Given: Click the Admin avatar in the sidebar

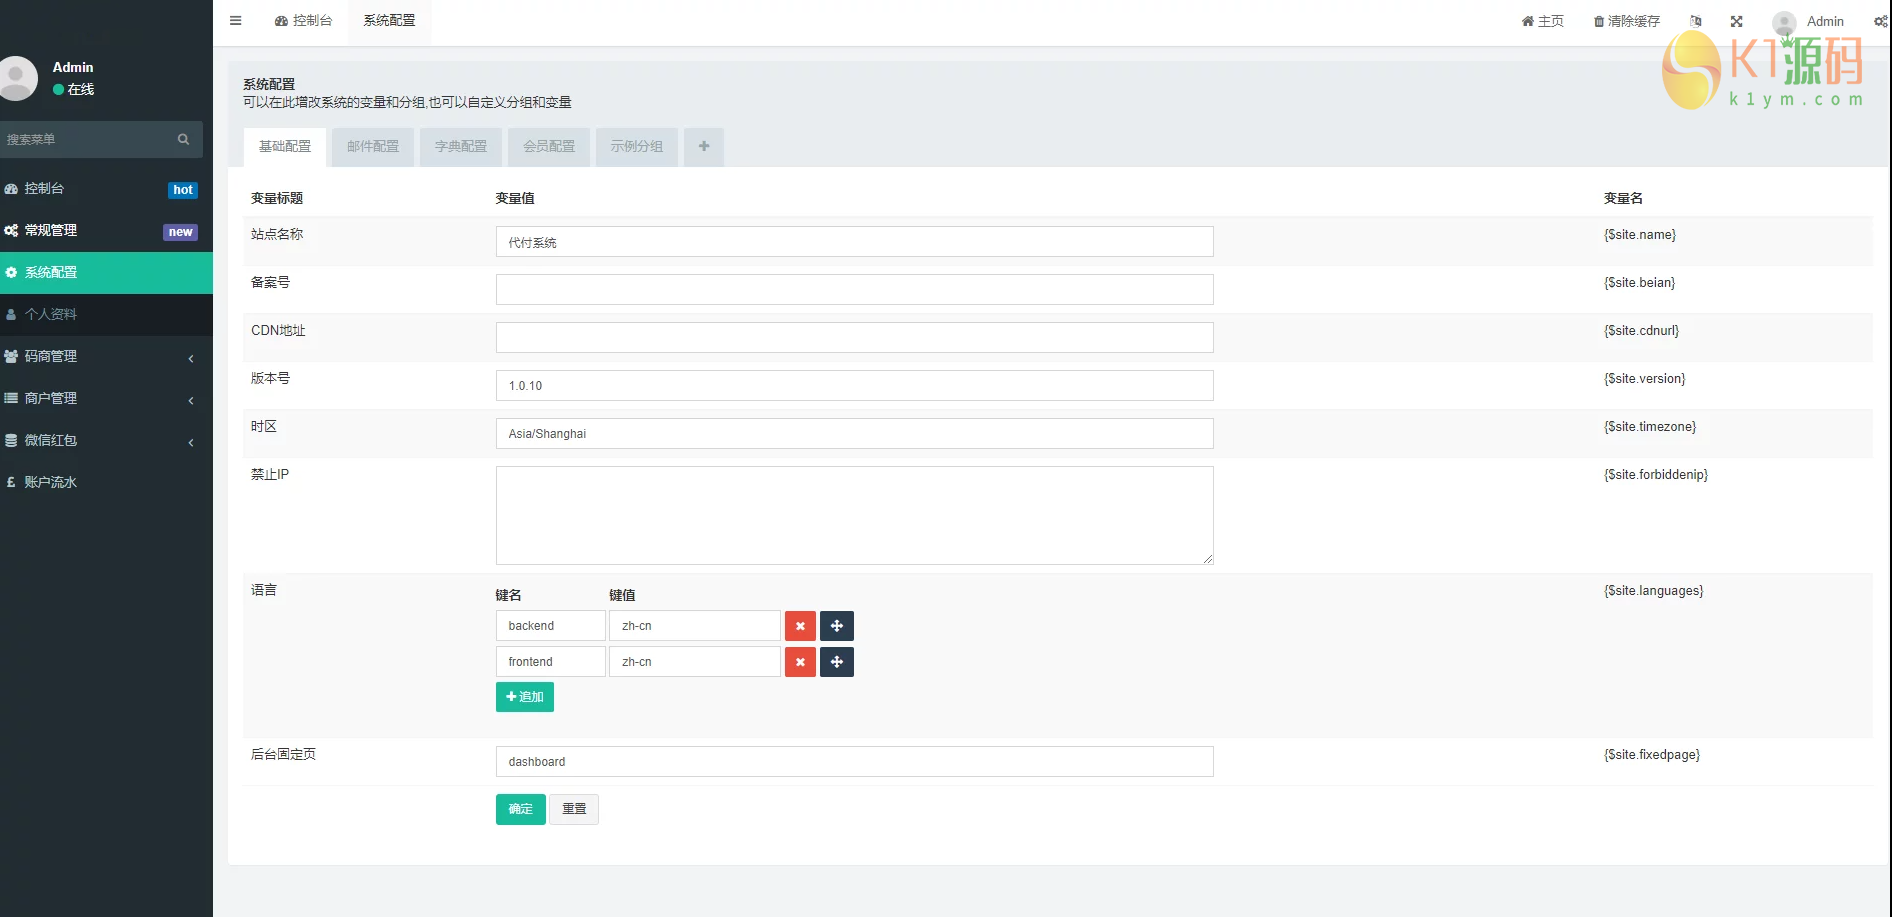Looking at the screenshot, I should [17, 78].
